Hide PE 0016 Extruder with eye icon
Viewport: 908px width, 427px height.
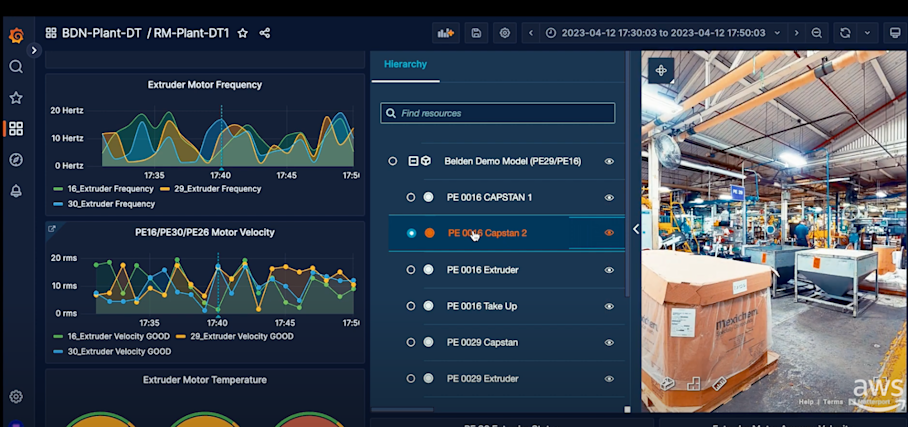[609, 269]
